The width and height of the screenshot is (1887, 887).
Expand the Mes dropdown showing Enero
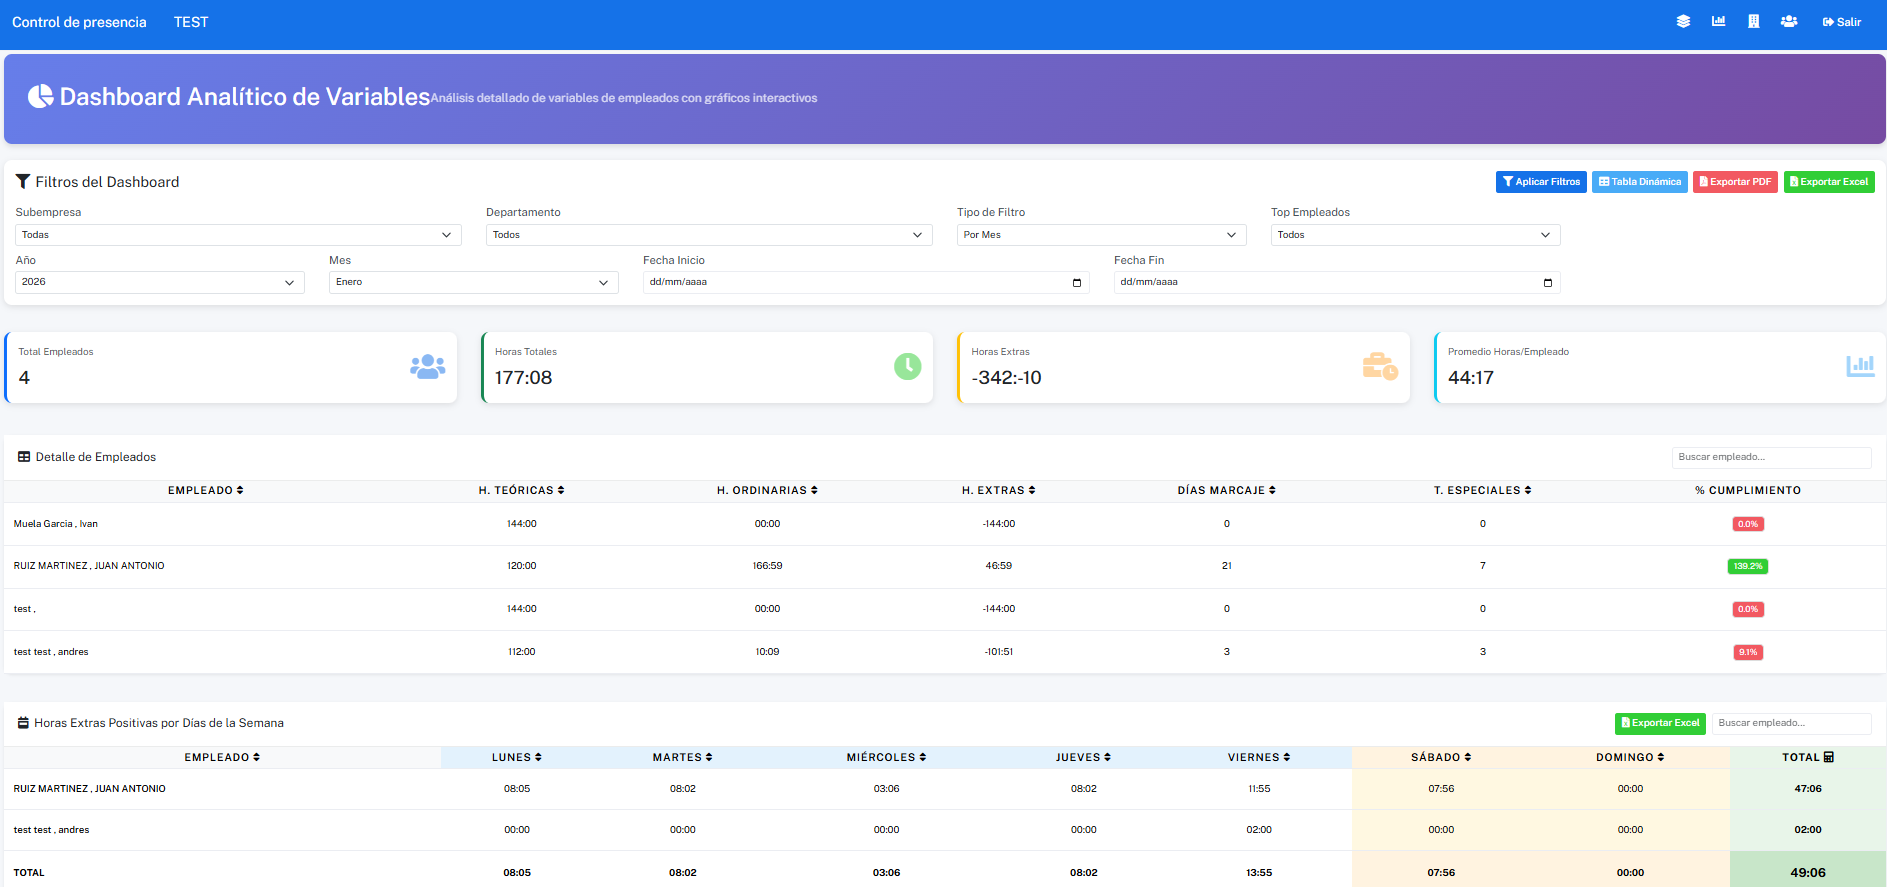tap(473, 283)
